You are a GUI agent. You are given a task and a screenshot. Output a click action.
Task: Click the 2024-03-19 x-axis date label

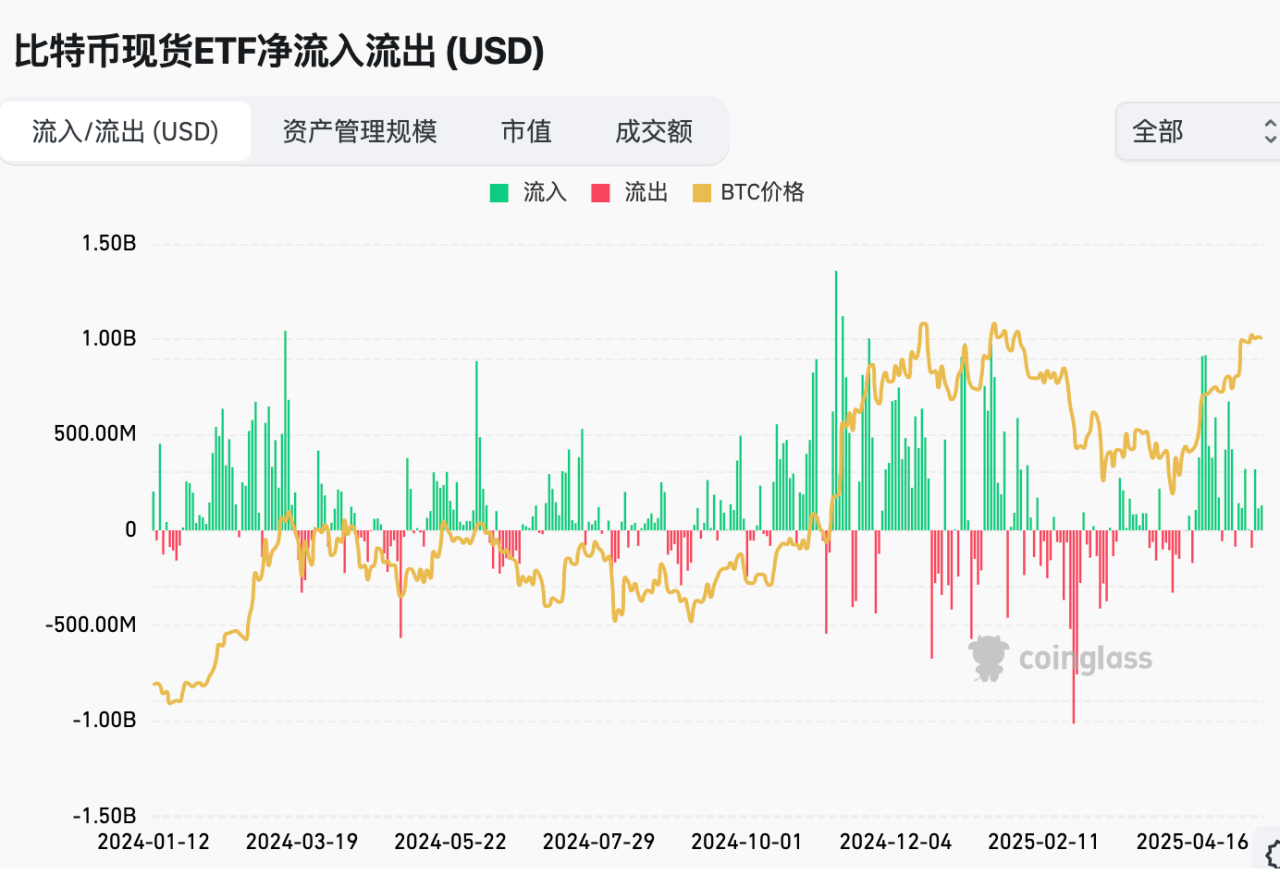click(302, 842)
